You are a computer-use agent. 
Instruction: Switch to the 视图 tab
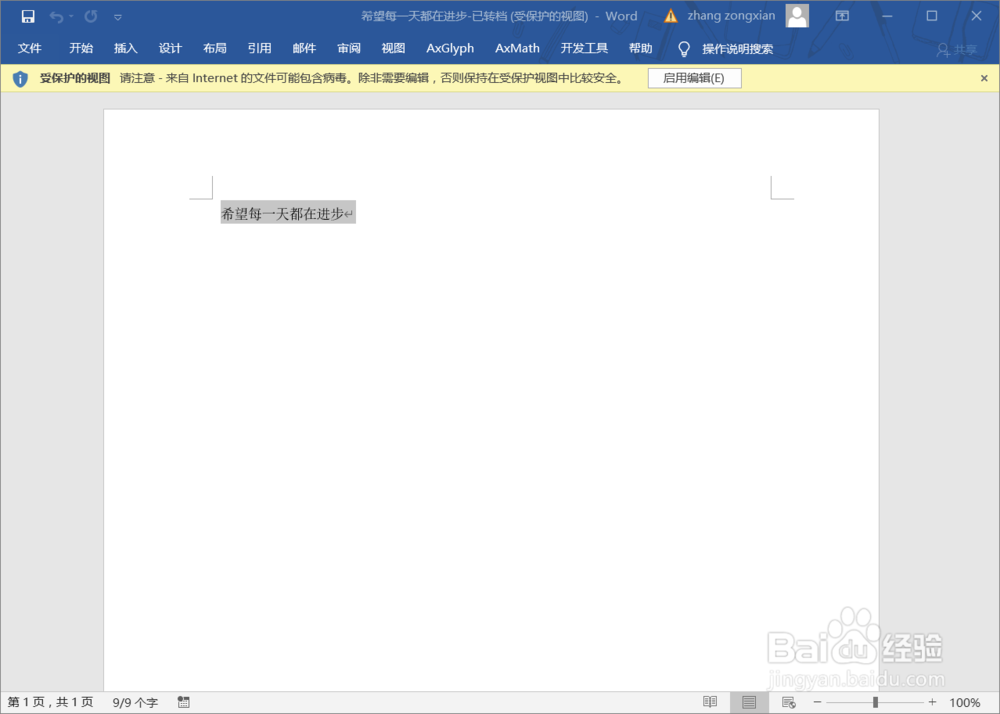(393, 48)
